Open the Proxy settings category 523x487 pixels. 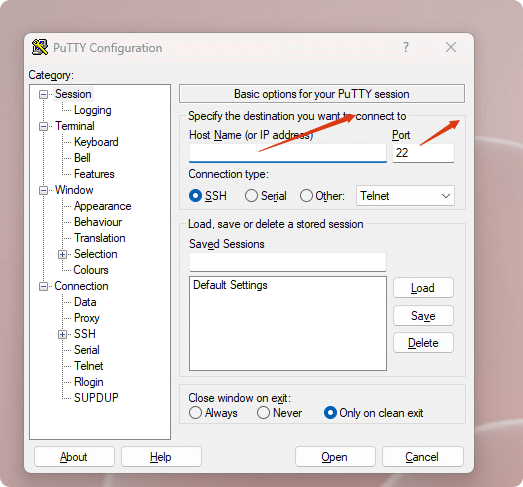[87, 318]
